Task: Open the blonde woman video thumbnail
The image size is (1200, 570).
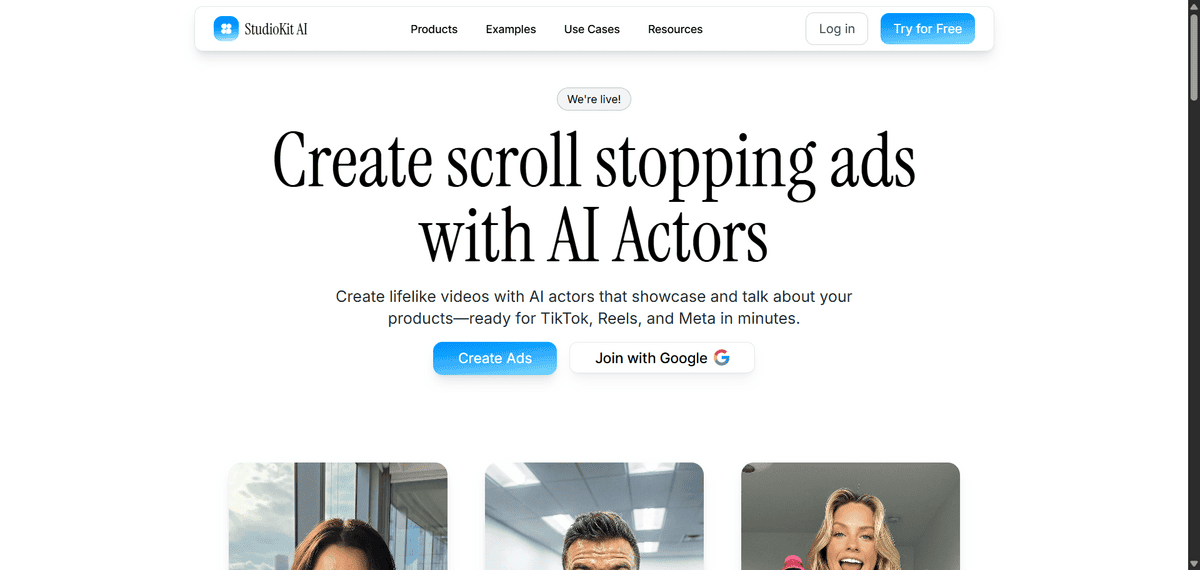Action: (851, 516)
